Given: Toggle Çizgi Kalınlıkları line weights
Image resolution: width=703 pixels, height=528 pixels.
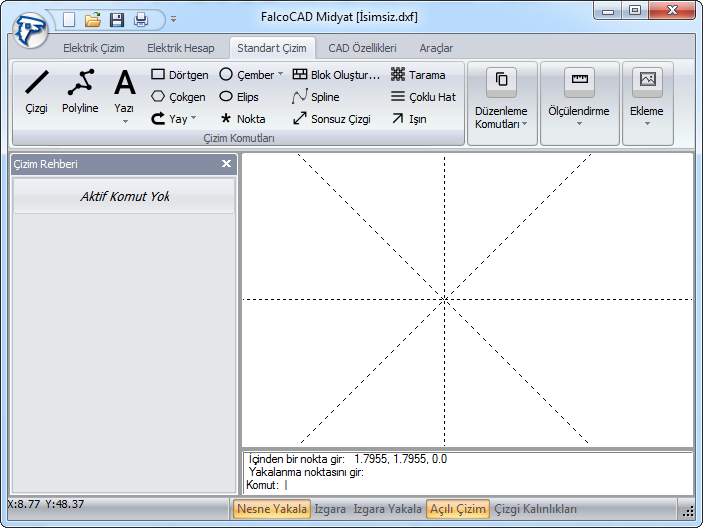Looking at the screenshot, I should tap(535, 509).
